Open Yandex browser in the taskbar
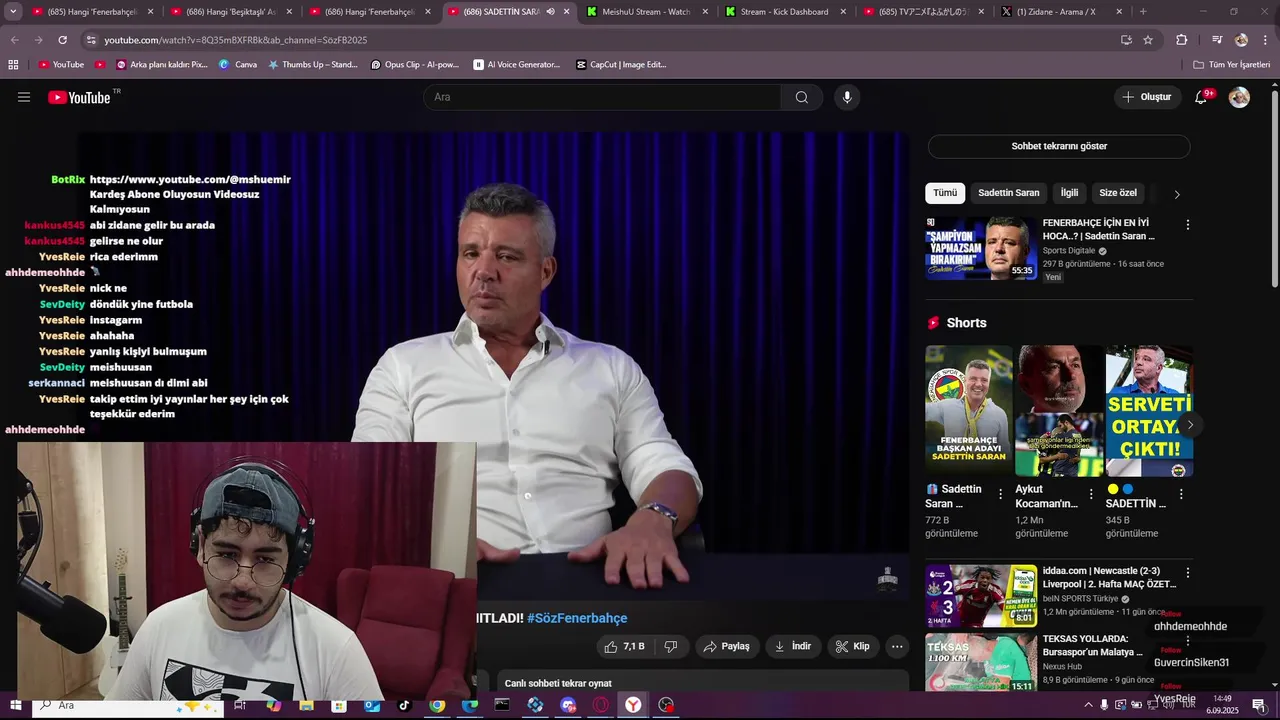 [x=633, y=705]
